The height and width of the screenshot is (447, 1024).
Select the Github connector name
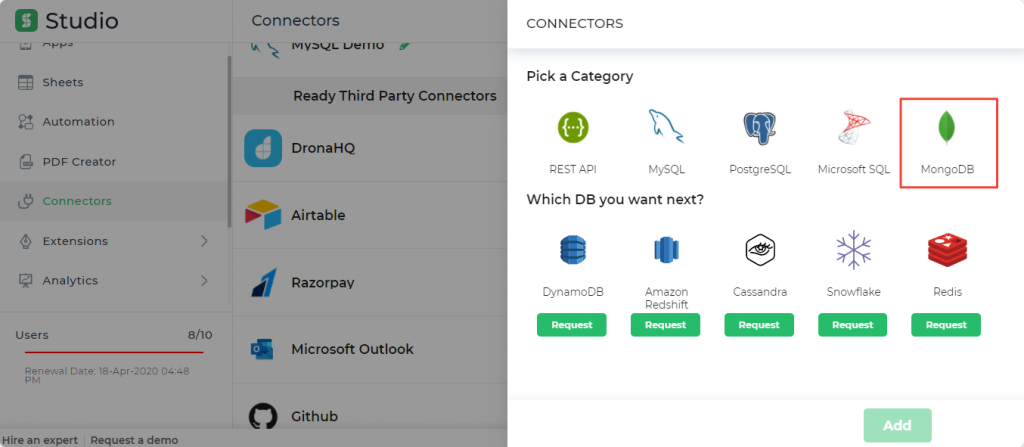click(314, 416)
